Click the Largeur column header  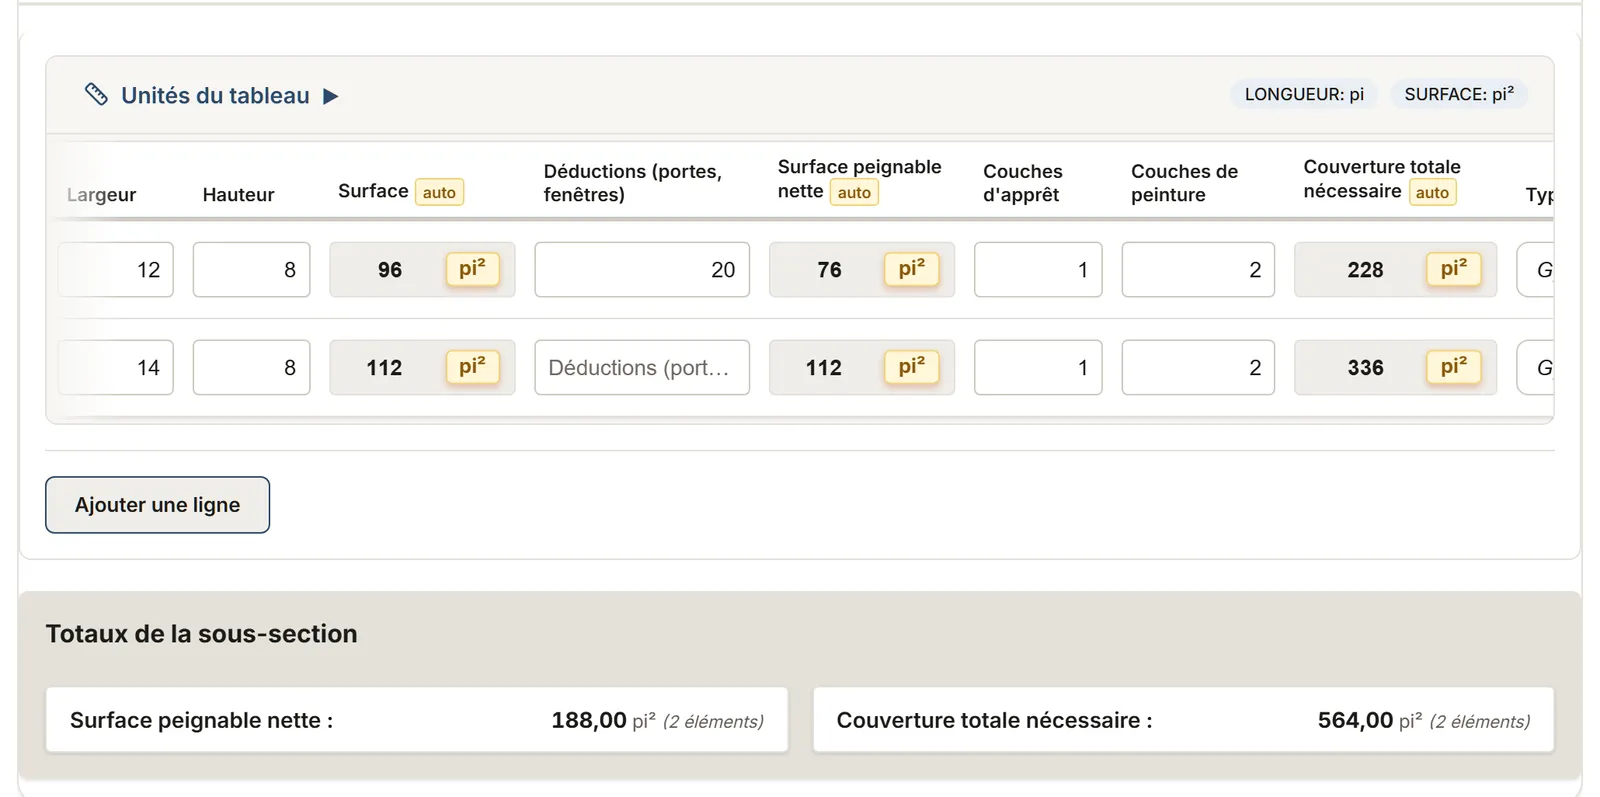point(101,195)
